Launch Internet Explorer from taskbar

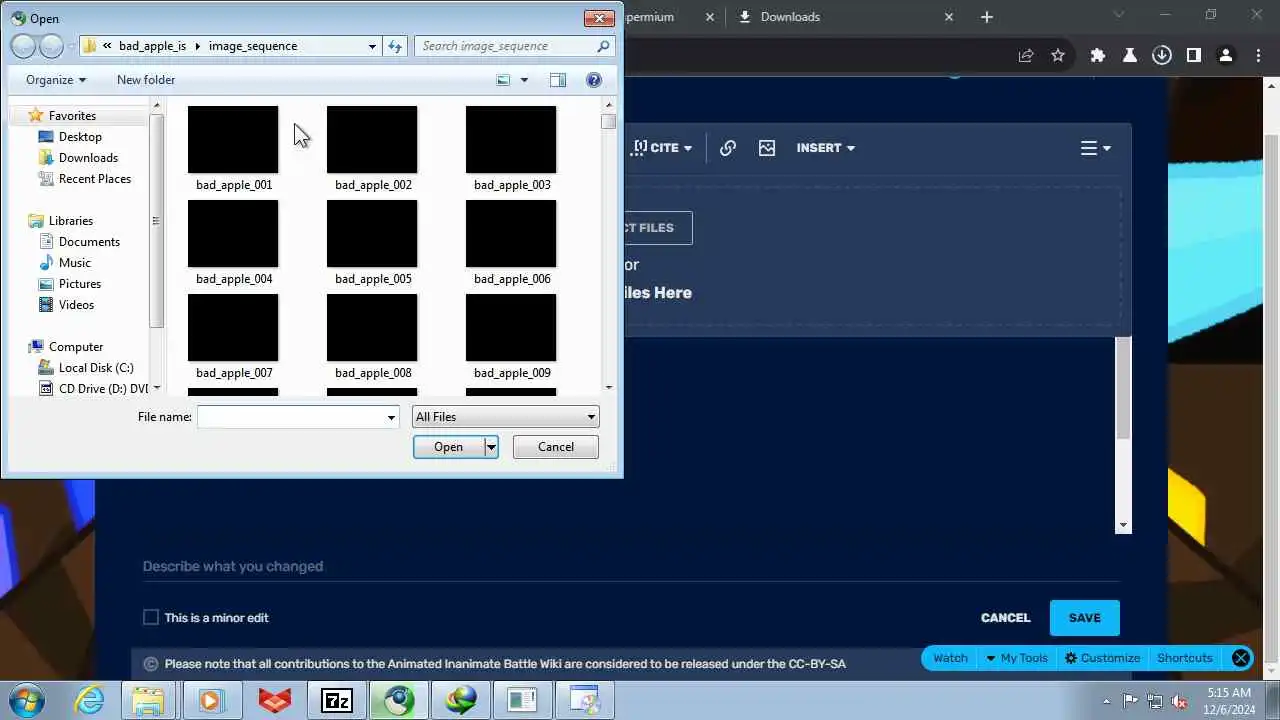tap(90, 700)
